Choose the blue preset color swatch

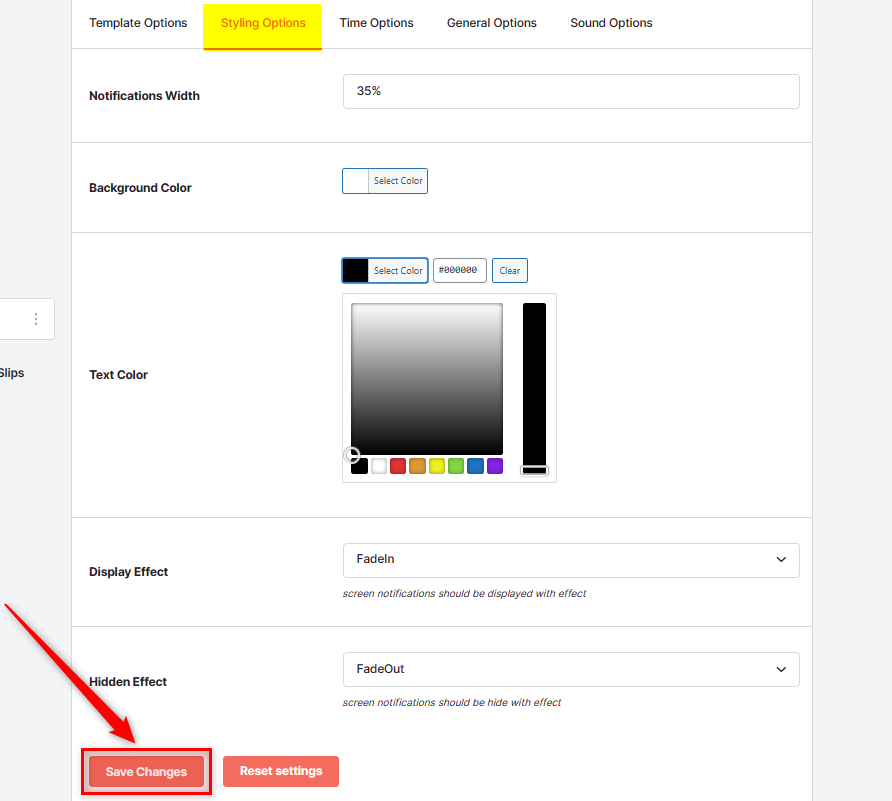click(475, 465)
